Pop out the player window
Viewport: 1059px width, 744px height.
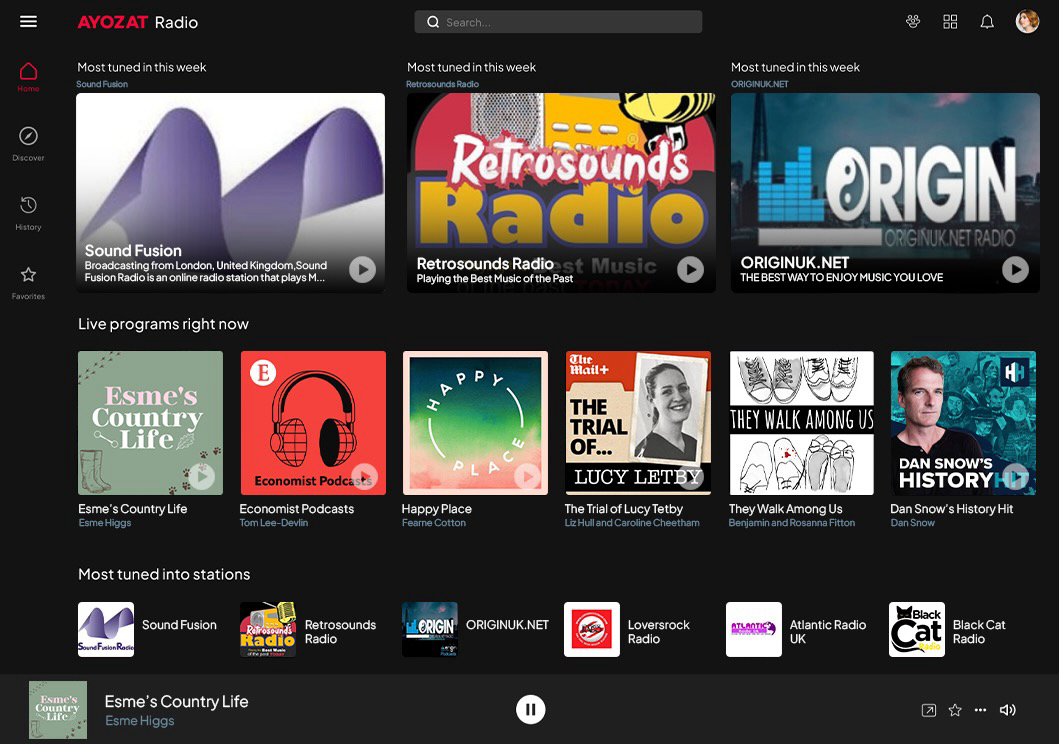929,710
